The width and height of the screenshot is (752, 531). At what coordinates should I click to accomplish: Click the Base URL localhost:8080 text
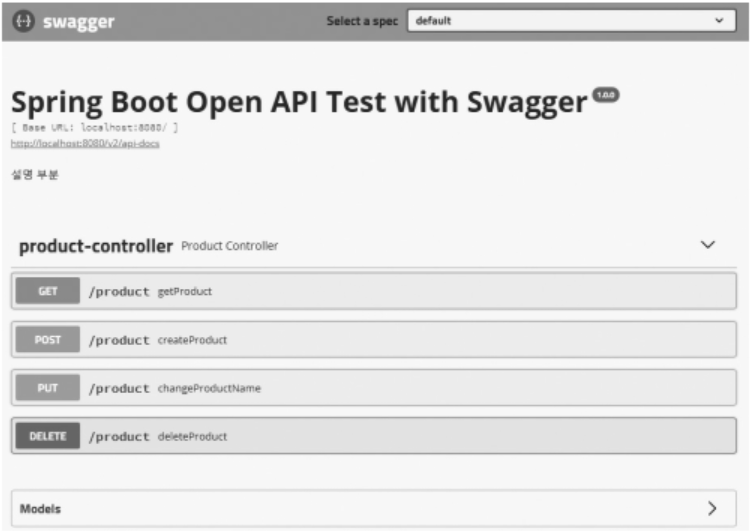[94, 128]
